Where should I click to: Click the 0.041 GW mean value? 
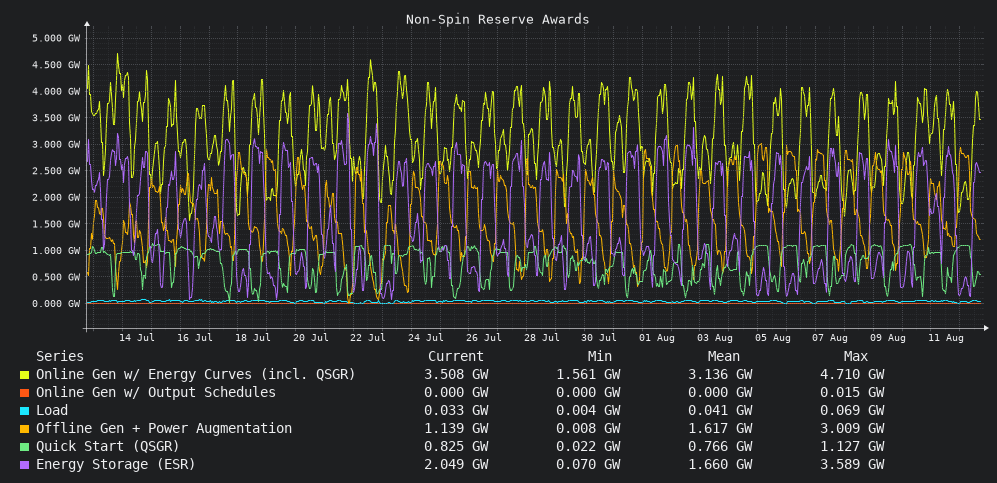click(x=720, y=411)
